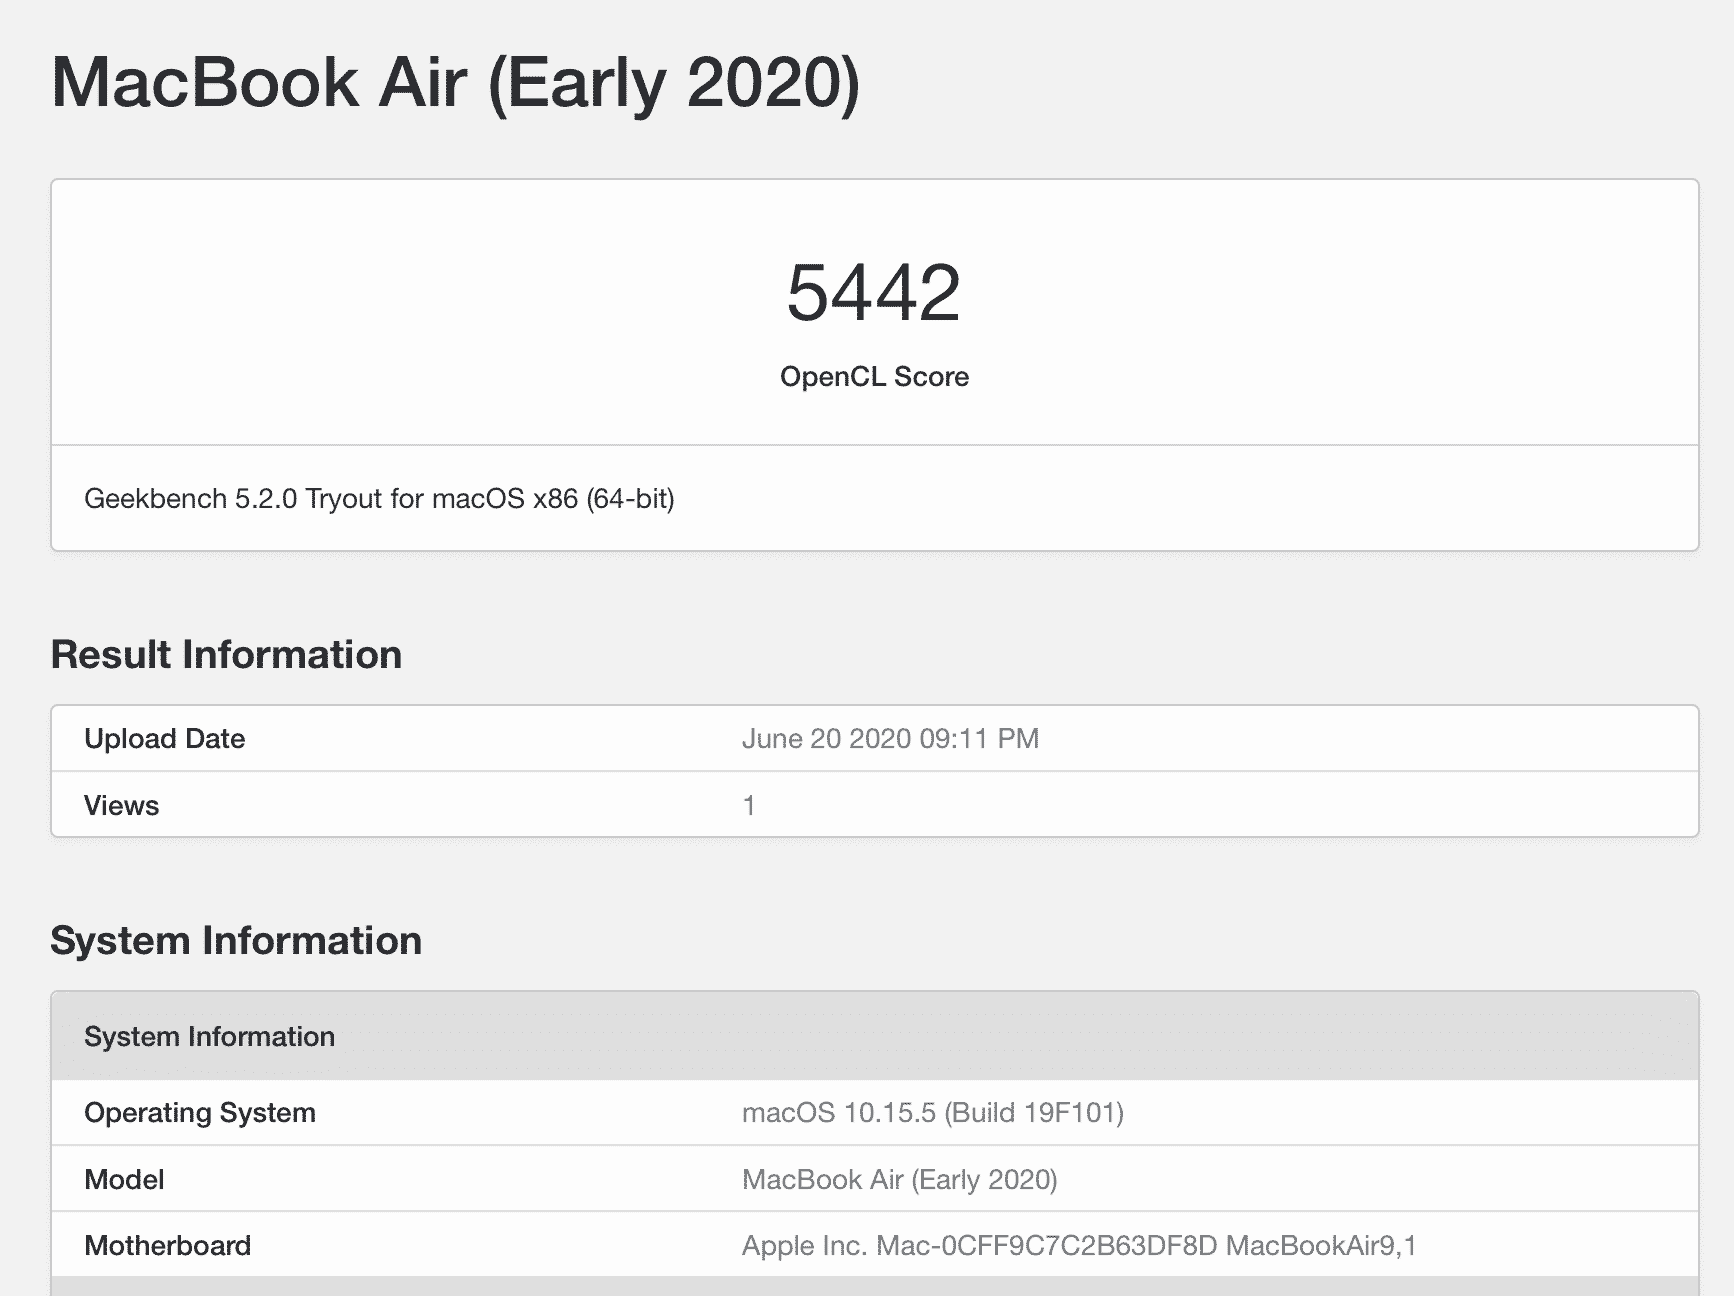Click the Geekbench 5.2.0 Tryout version text
Screen dimensions: 1734x1296
(379, 499)
